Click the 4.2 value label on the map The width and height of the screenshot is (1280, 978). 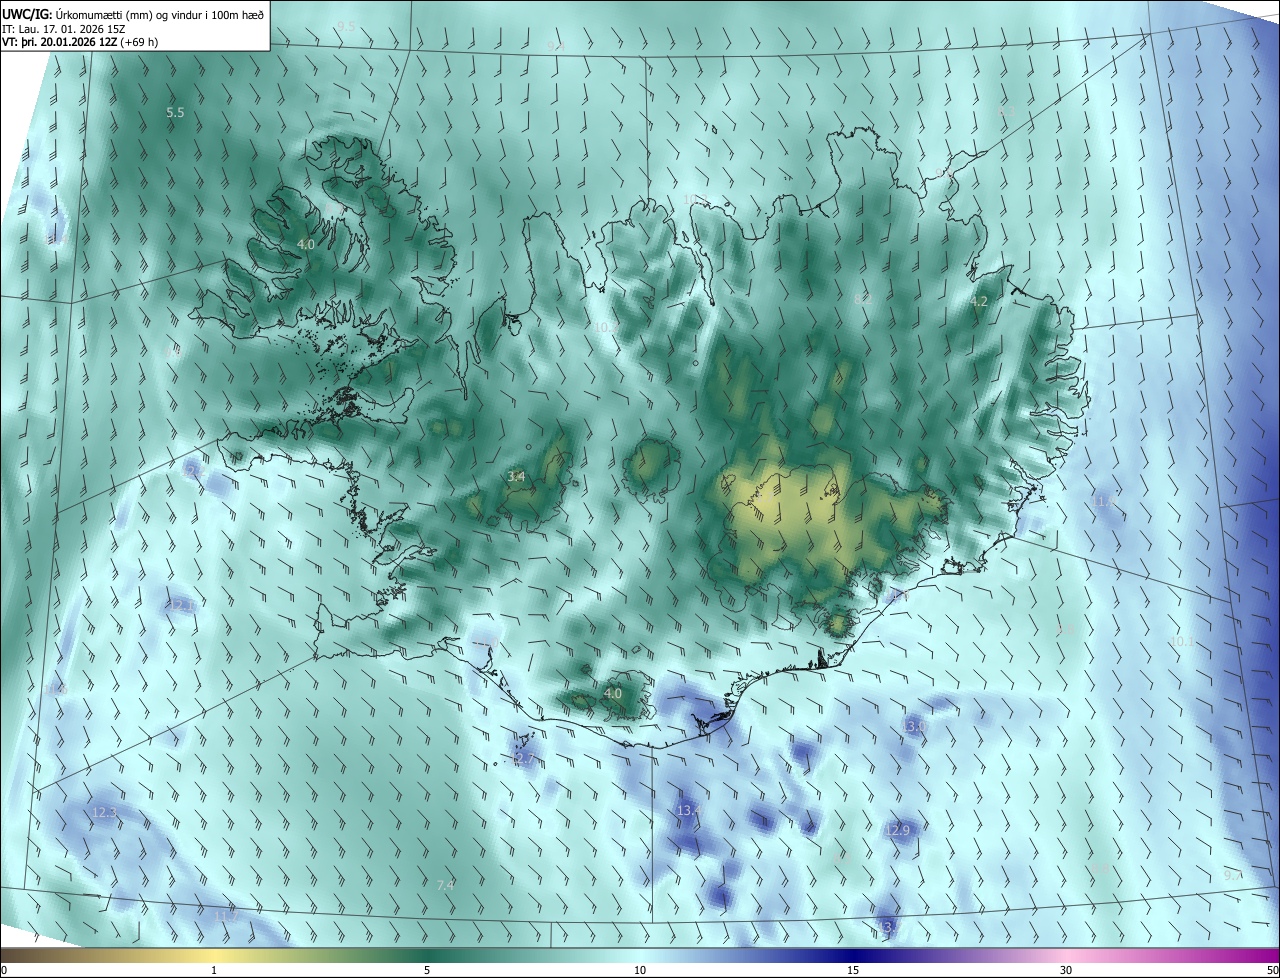coord(979,301)
